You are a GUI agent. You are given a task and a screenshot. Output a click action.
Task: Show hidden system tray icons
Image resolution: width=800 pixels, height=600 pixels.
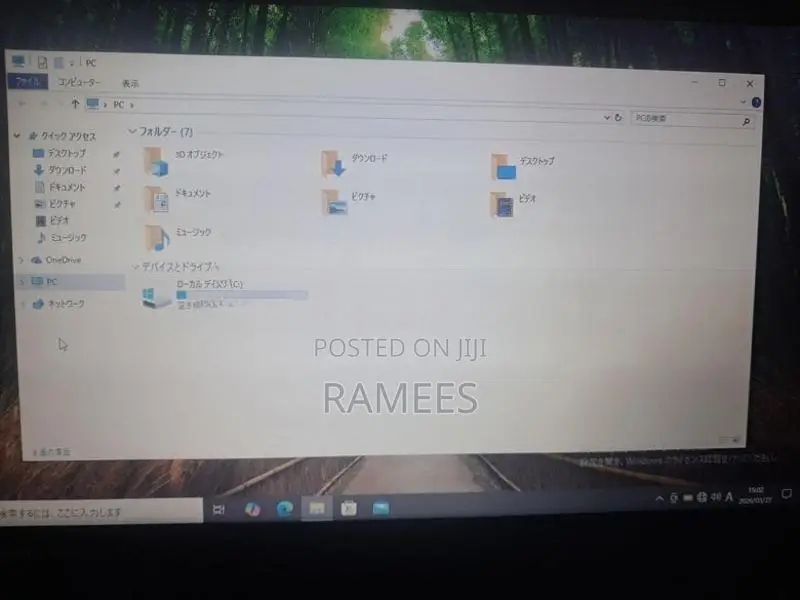tap(659, 498)
